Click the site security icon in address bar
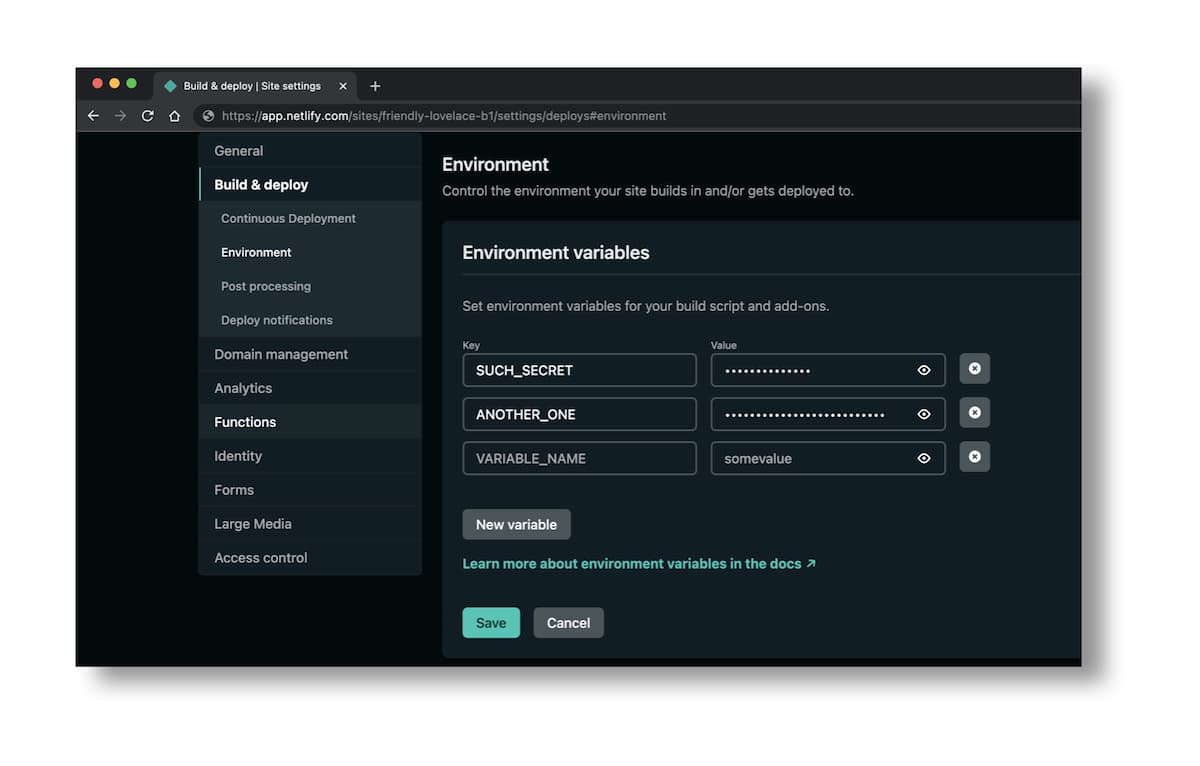The height and width of the screenshot is (766, 1200). (206, 115)
